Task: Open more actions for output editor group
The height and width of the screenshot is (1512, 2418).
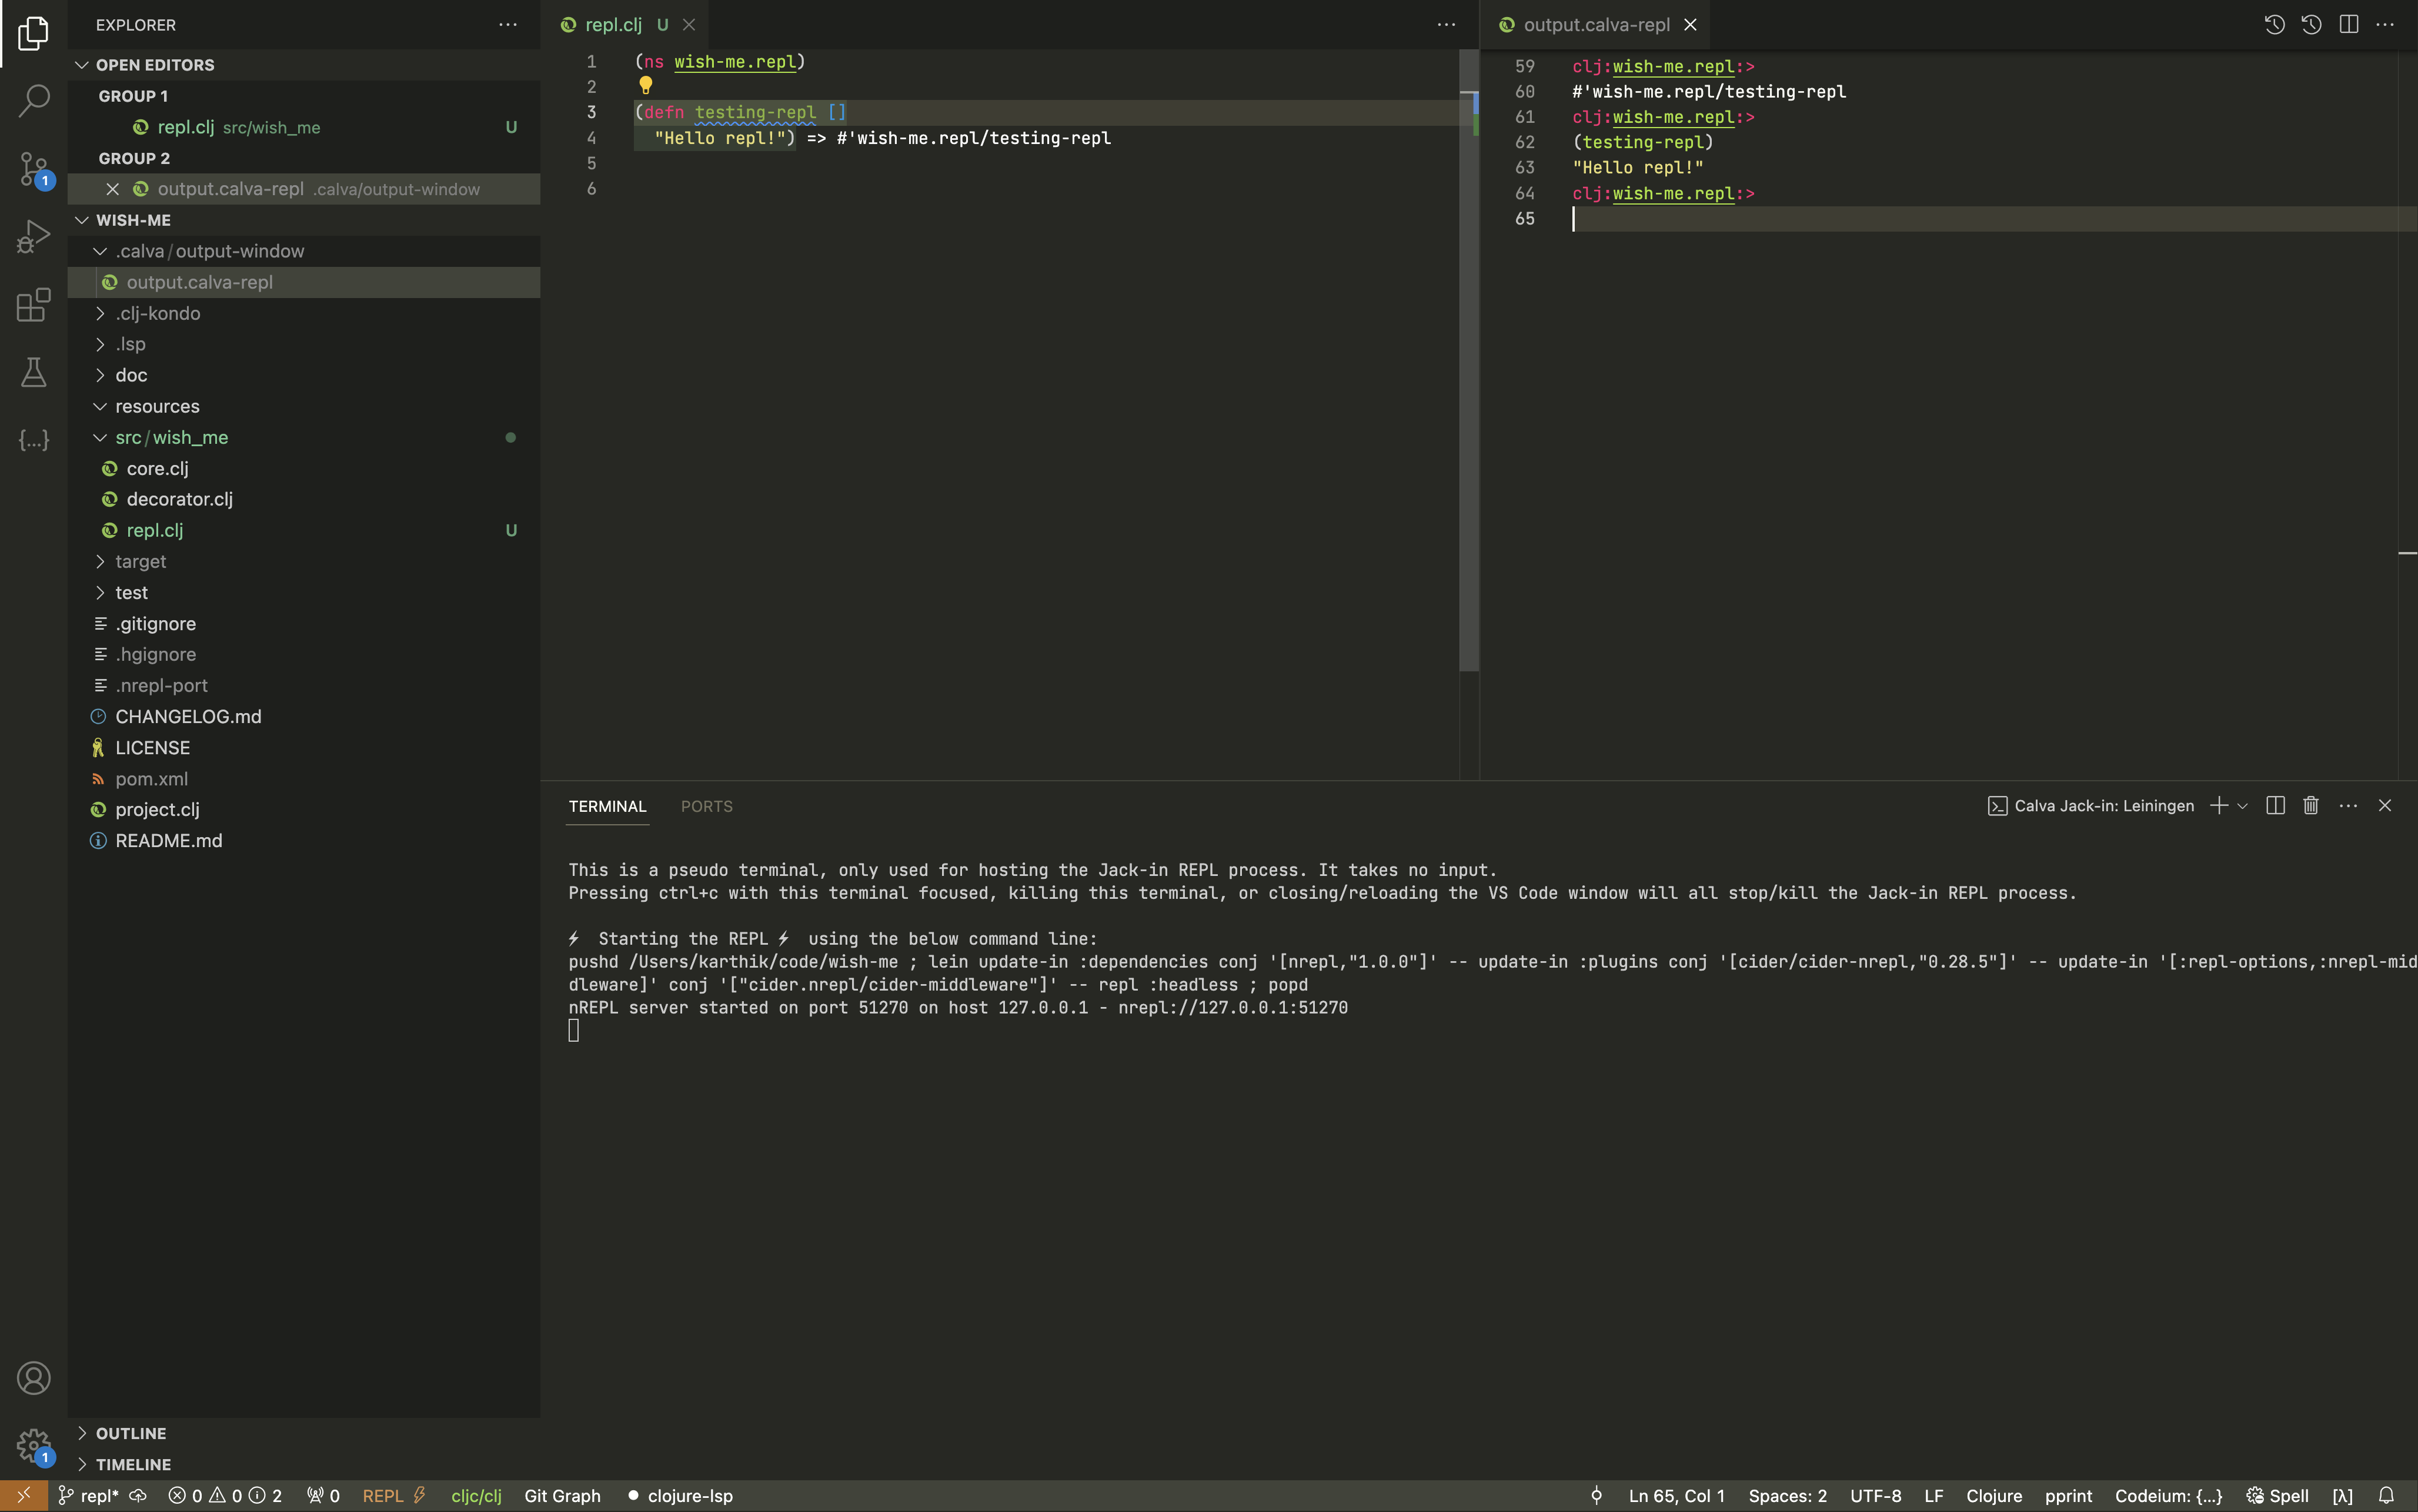Action: (x=2385, y=25)
